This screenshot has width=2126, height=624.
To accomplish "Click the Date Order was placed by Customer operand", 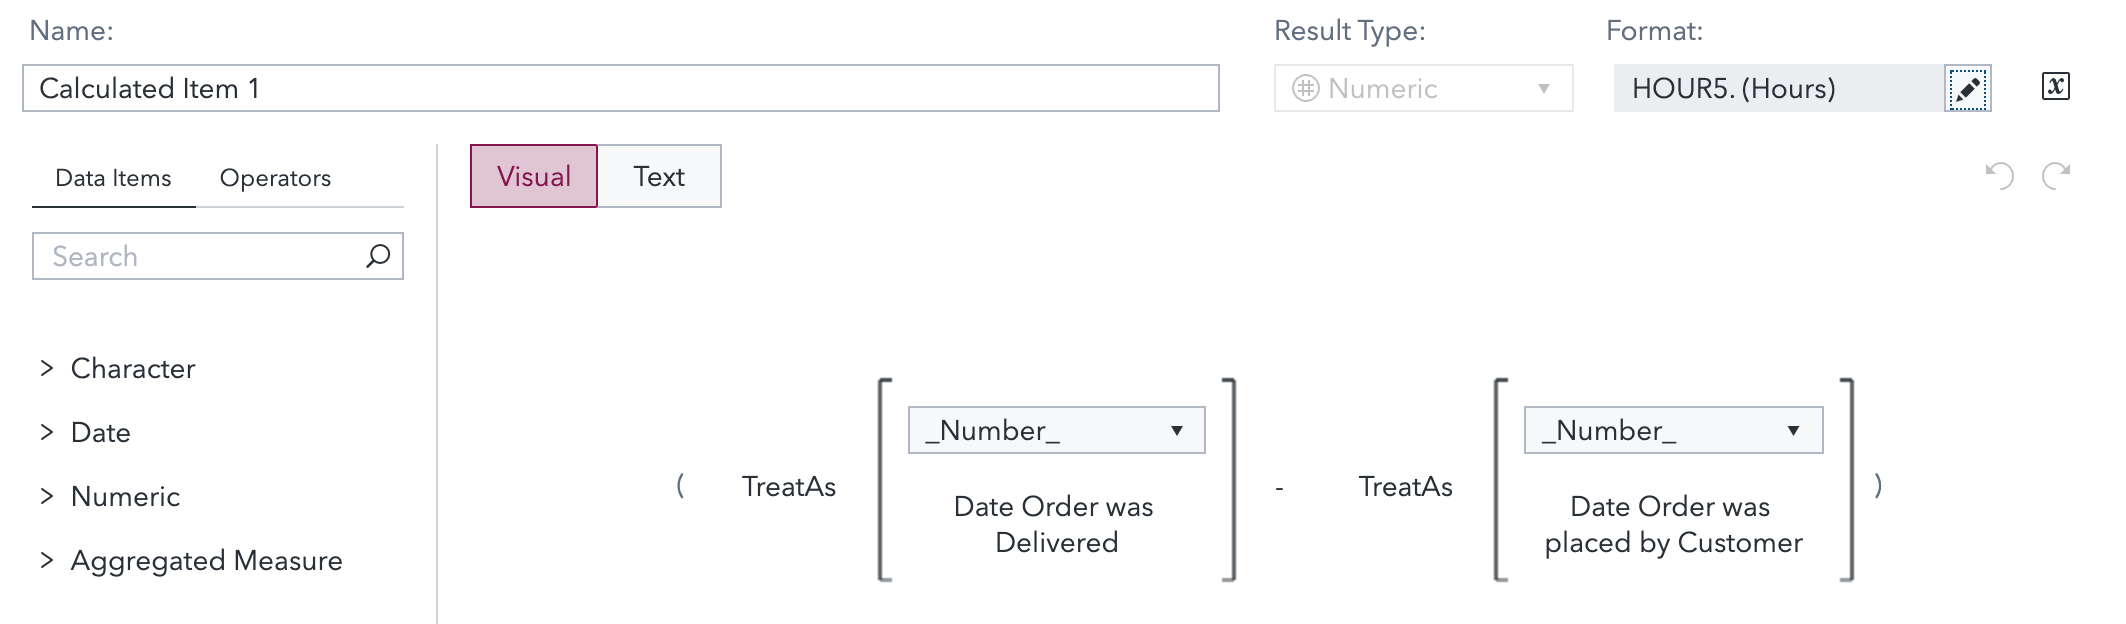I will point(1672,524).
